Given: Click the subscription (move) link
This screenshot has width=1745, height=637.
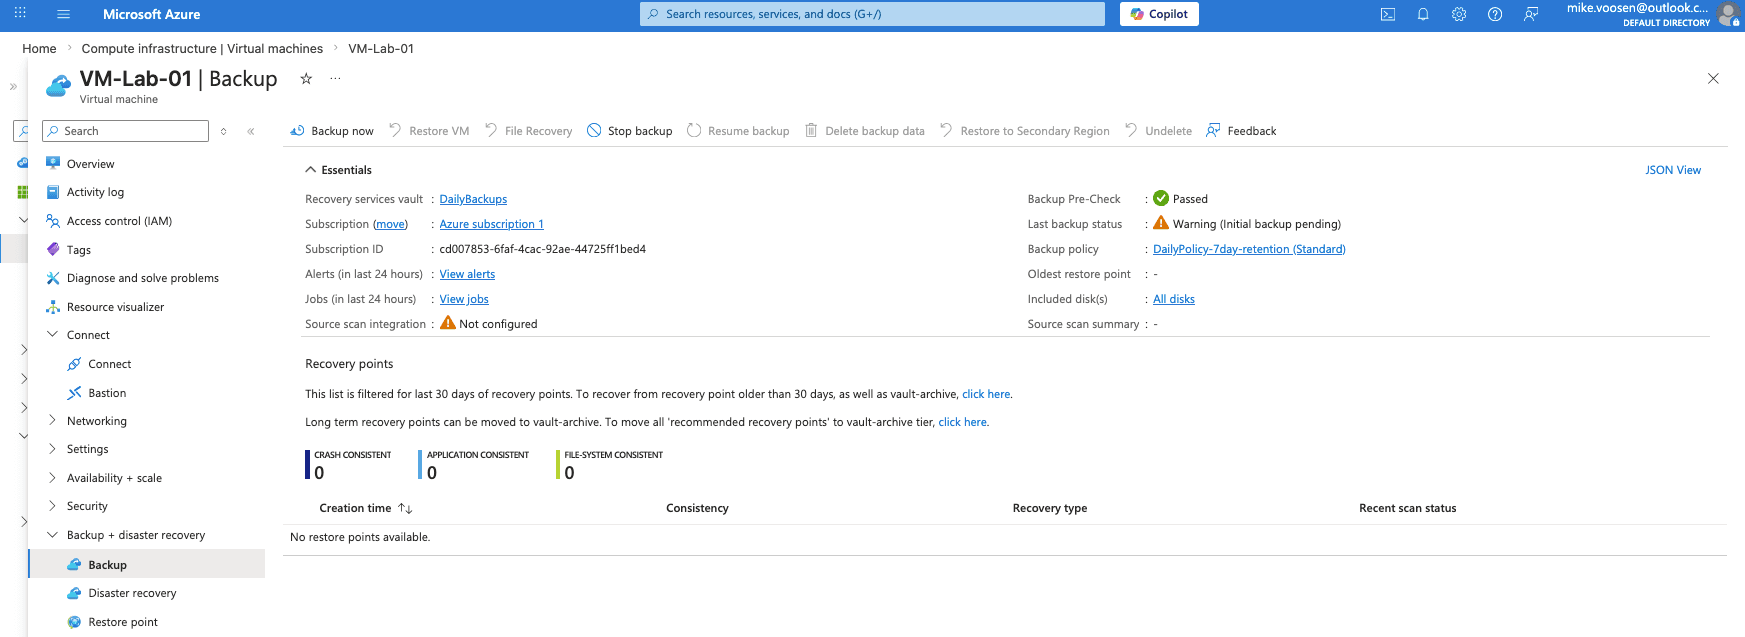Looking at the screenshot, I should click(x=391, y=224).
